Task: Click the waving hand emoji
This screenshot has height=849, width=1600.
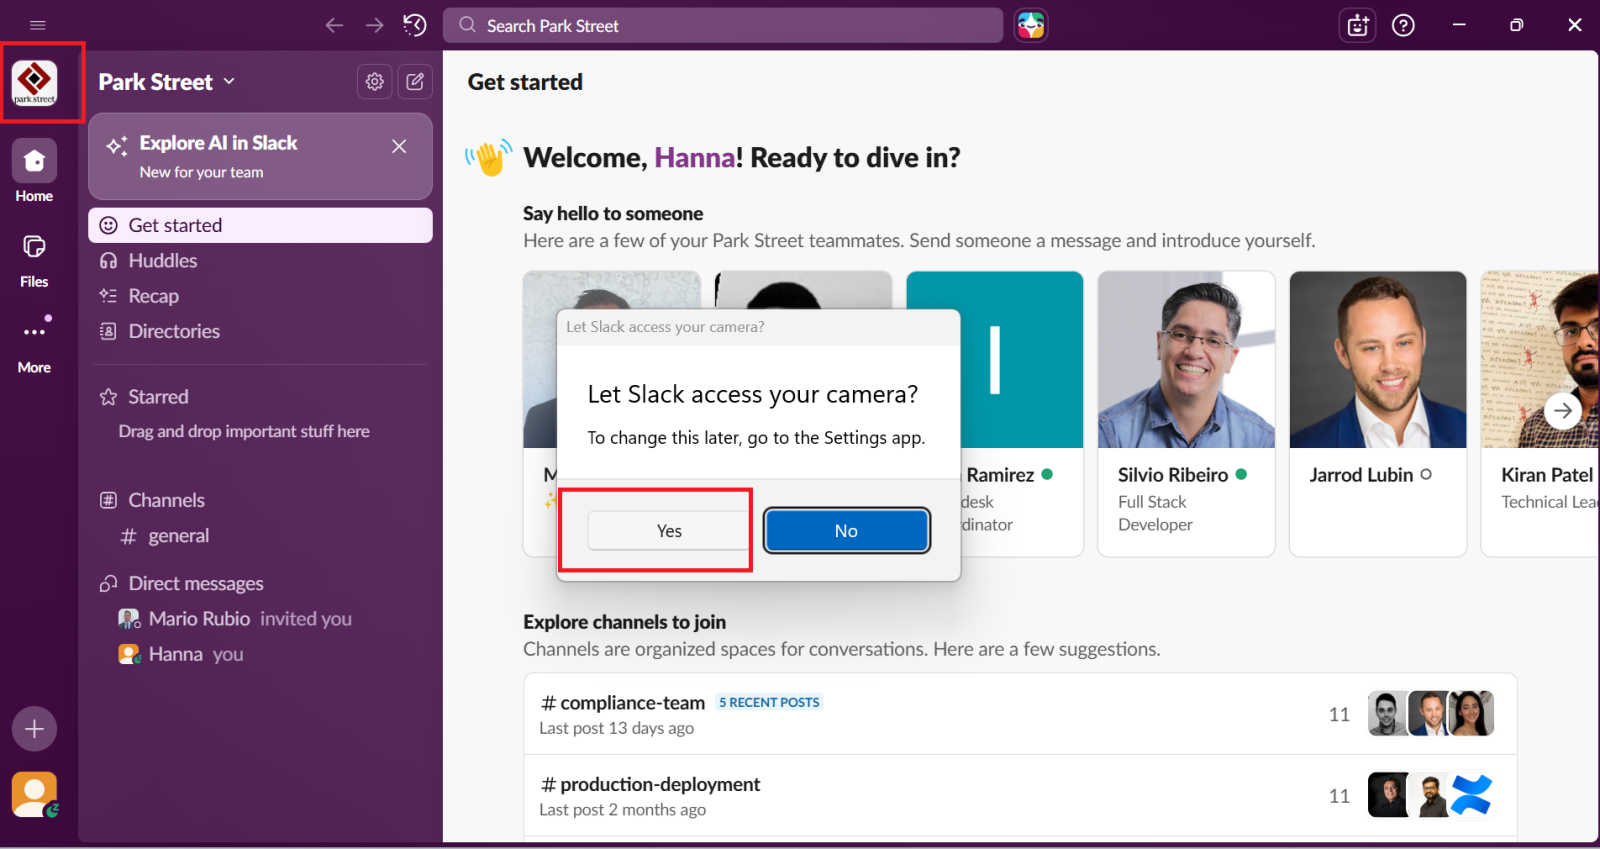Action: (x=489, y=157)
